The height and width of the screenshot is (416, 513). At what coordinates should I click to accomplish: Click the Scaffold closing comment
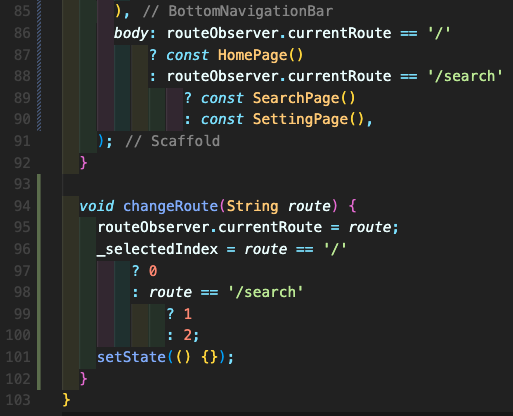pyautogui.click(x=172, y=141)
